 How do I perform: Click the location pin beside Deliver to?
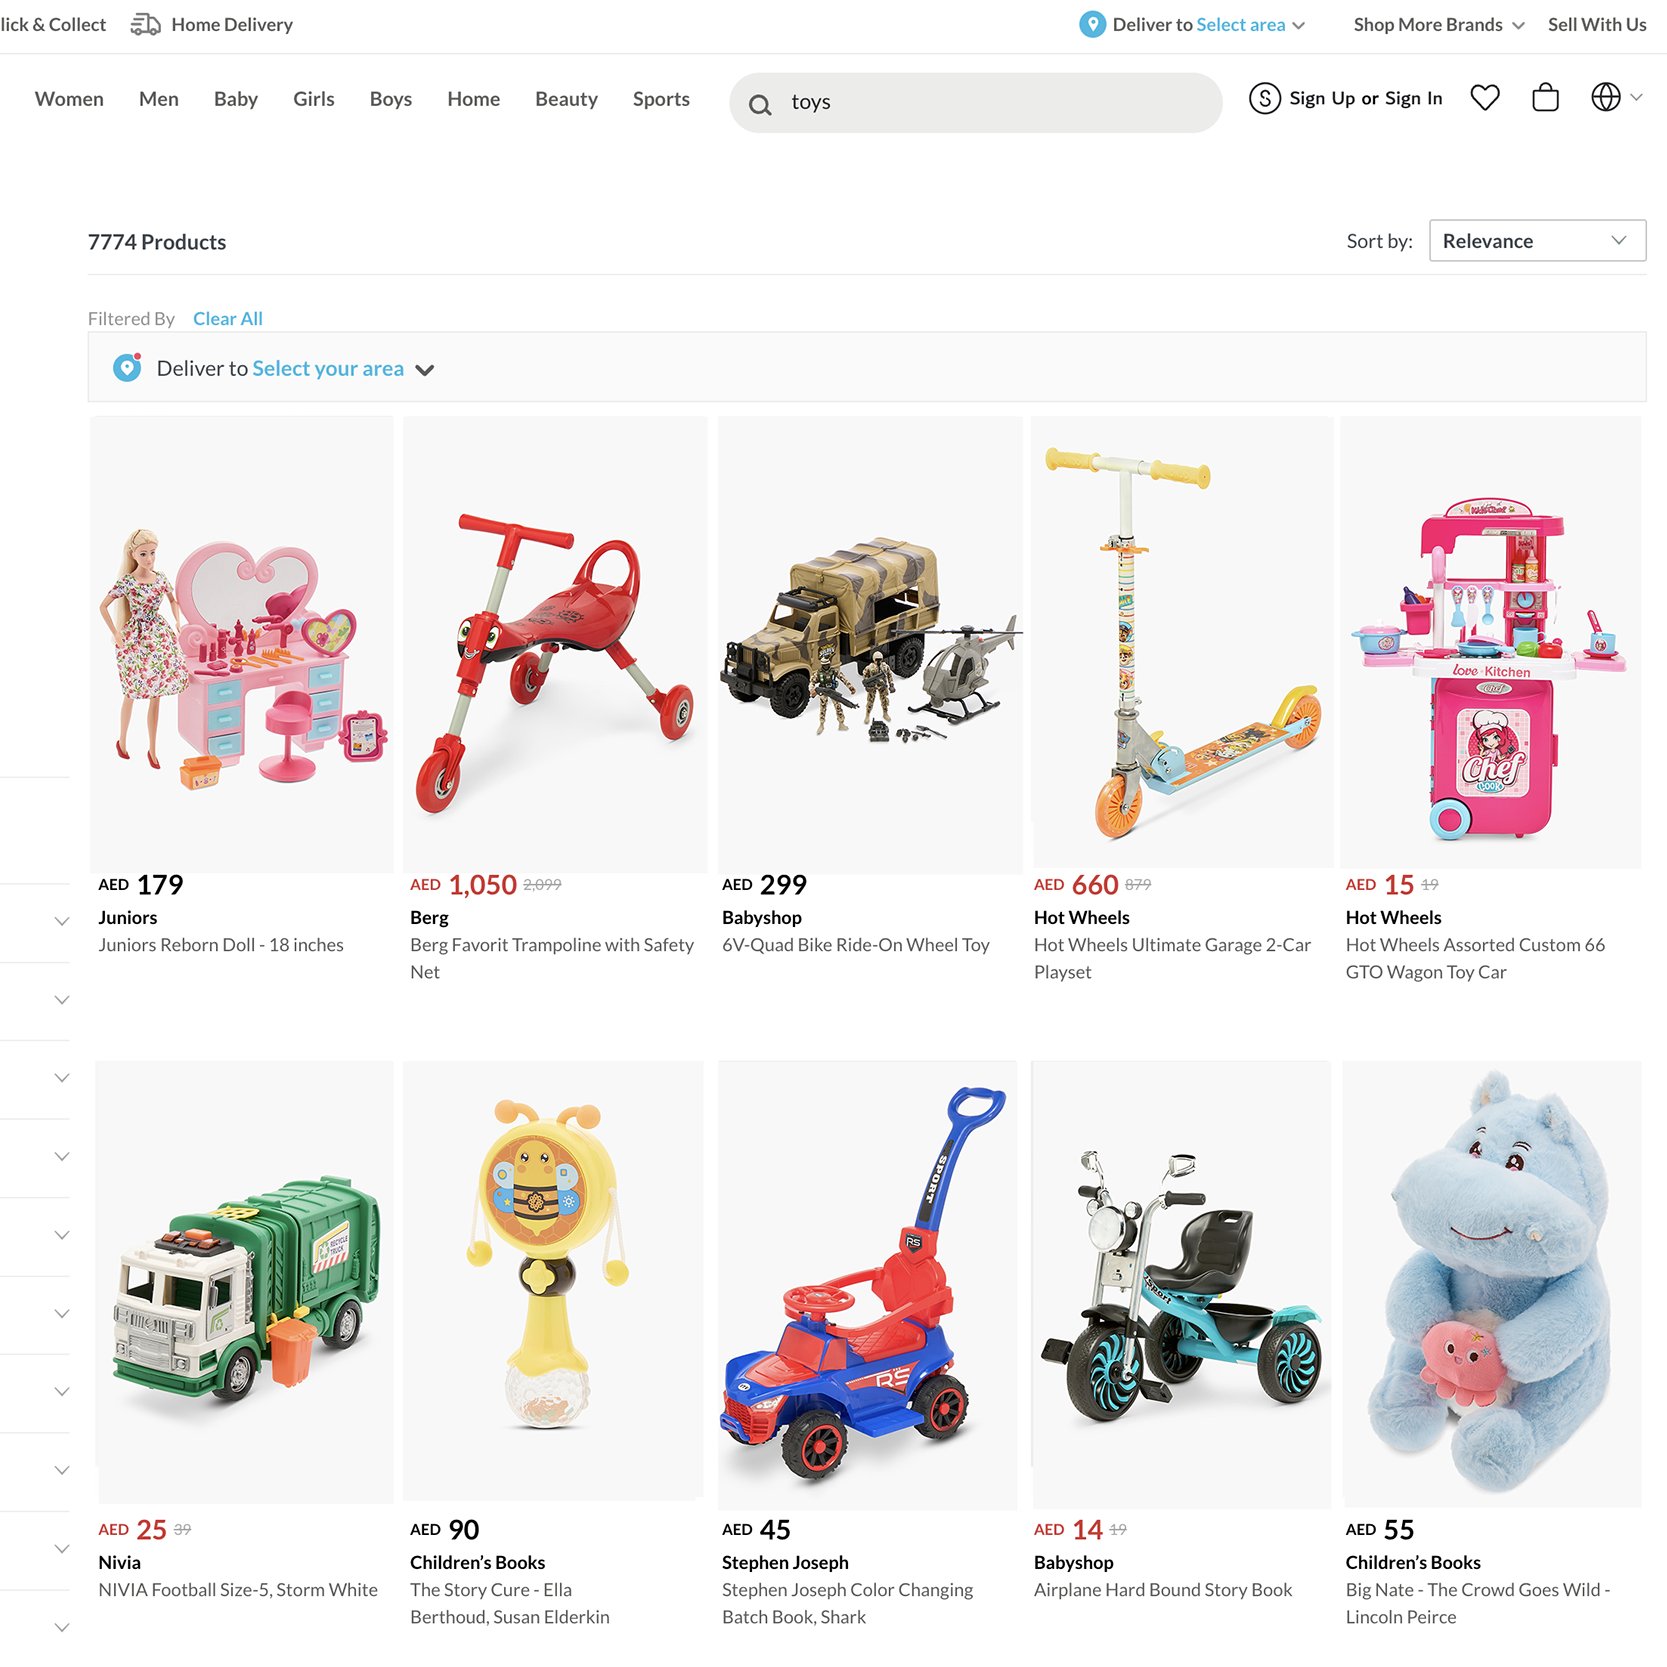[1092, 24]
